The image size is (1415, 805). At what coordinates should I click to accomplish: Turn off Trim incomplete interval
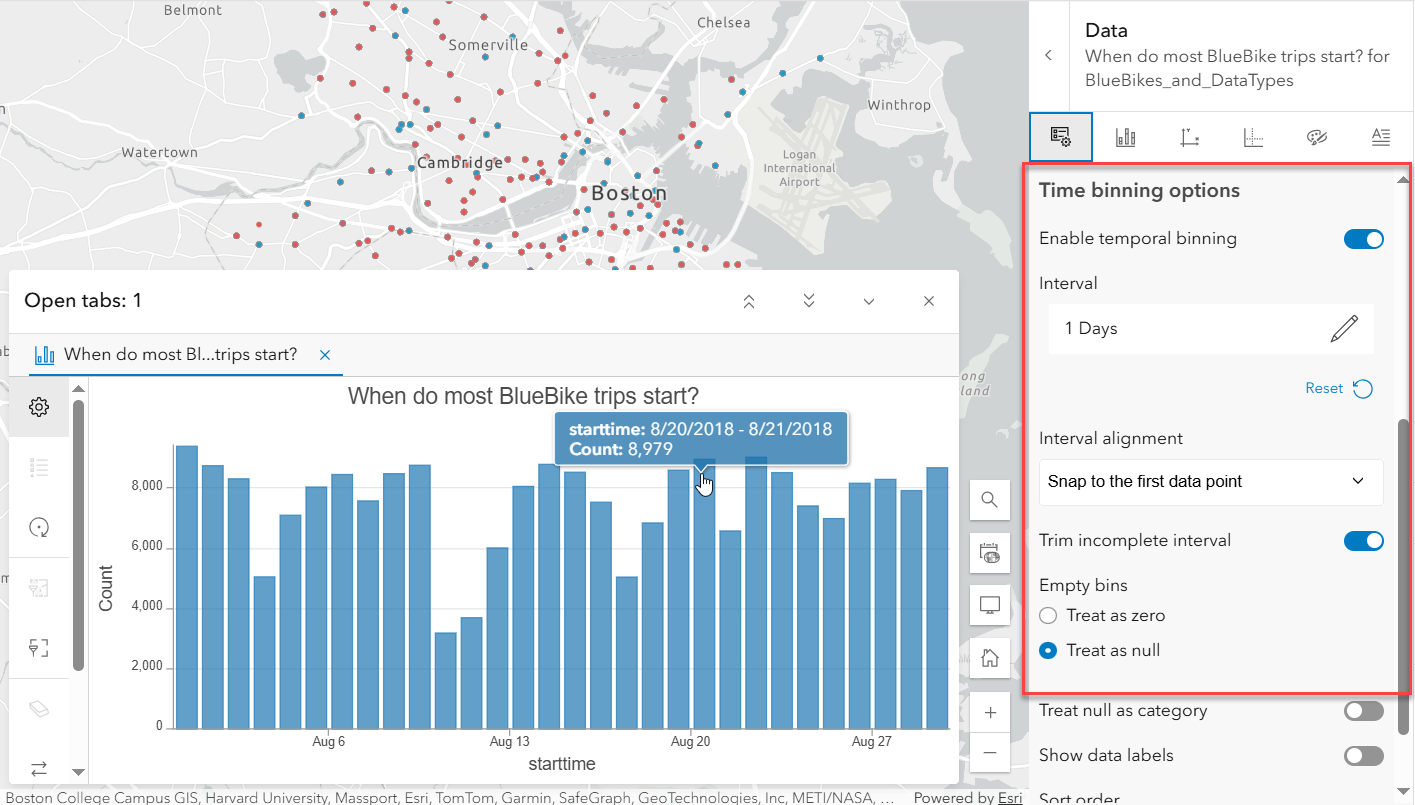[1364, 541]
